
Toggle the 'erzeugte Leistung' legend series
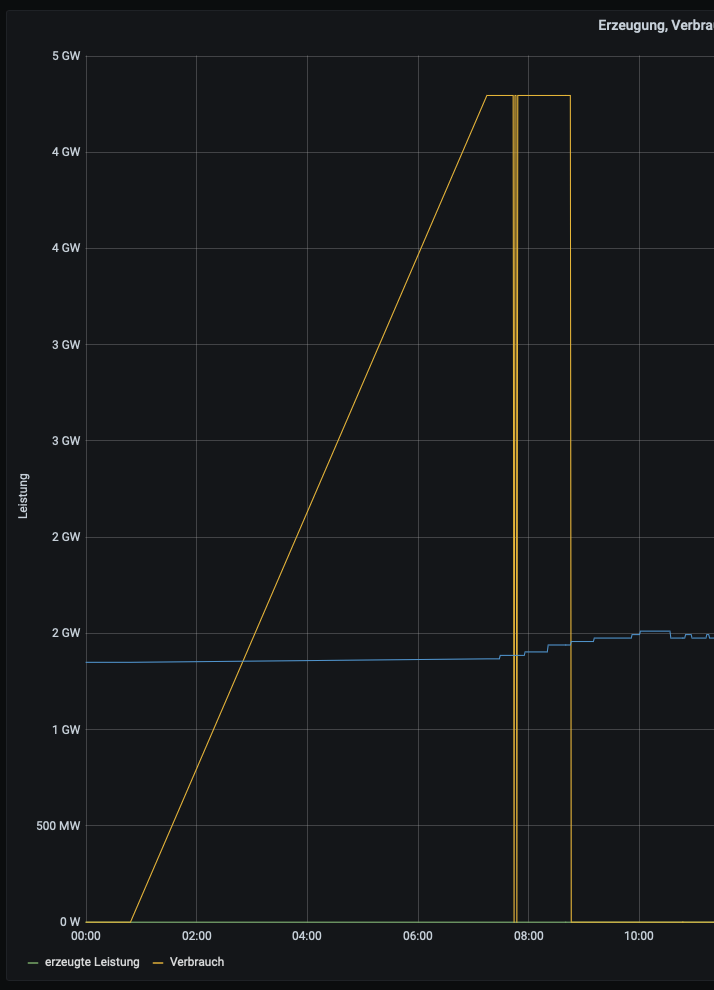[x=92, y=962]
